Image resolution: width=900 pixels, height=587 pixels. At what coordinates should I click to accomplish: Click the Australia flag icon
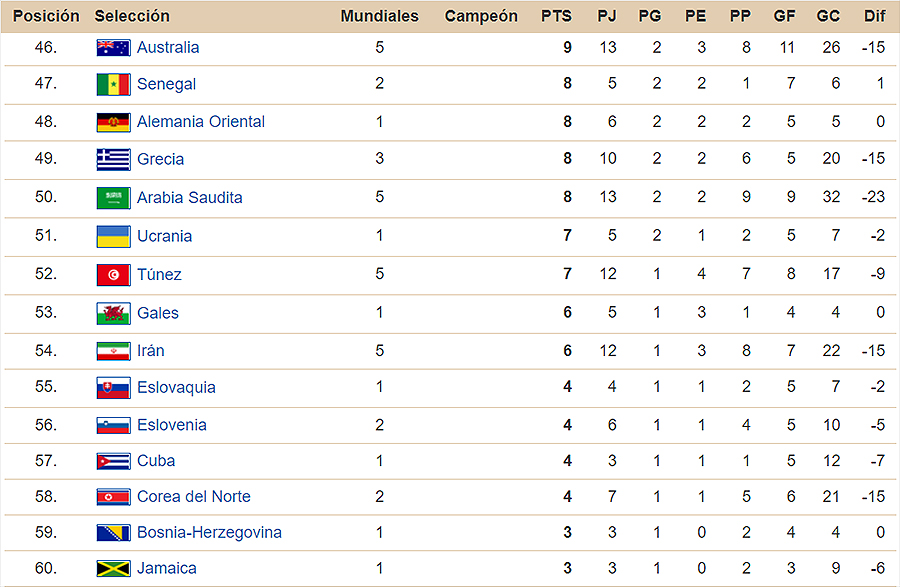point(113,48)
